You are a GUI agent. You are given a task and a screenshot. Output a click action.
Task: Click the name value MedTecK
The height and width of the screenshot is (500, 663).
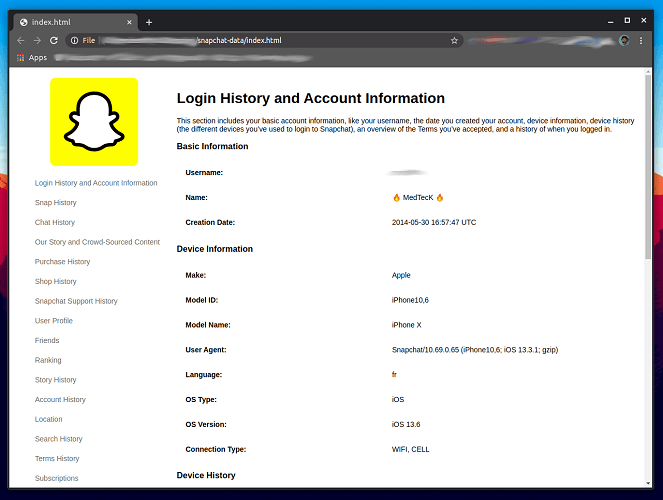[418, 197]
